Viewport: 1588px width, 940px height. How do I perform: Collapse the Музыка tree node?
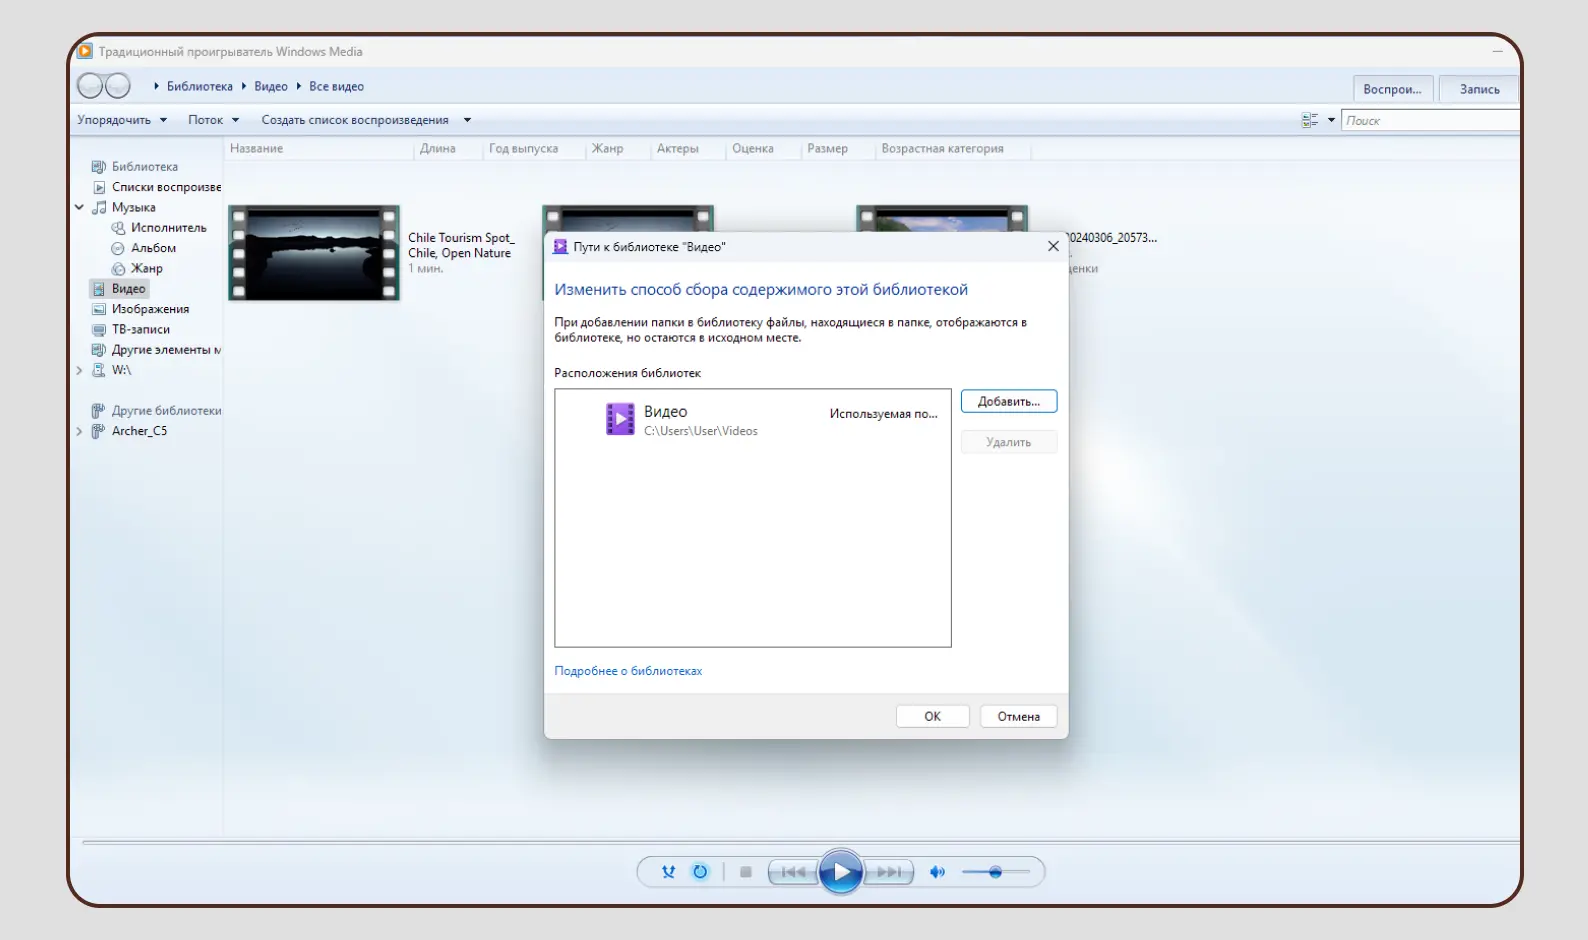click(79, 207)
